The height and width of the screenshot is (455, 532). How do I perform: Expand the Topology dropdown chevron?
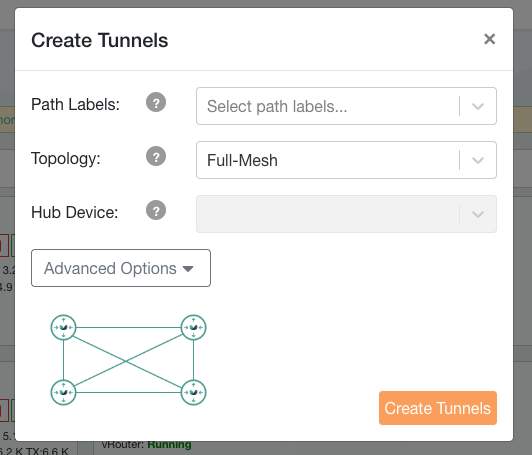478,160
